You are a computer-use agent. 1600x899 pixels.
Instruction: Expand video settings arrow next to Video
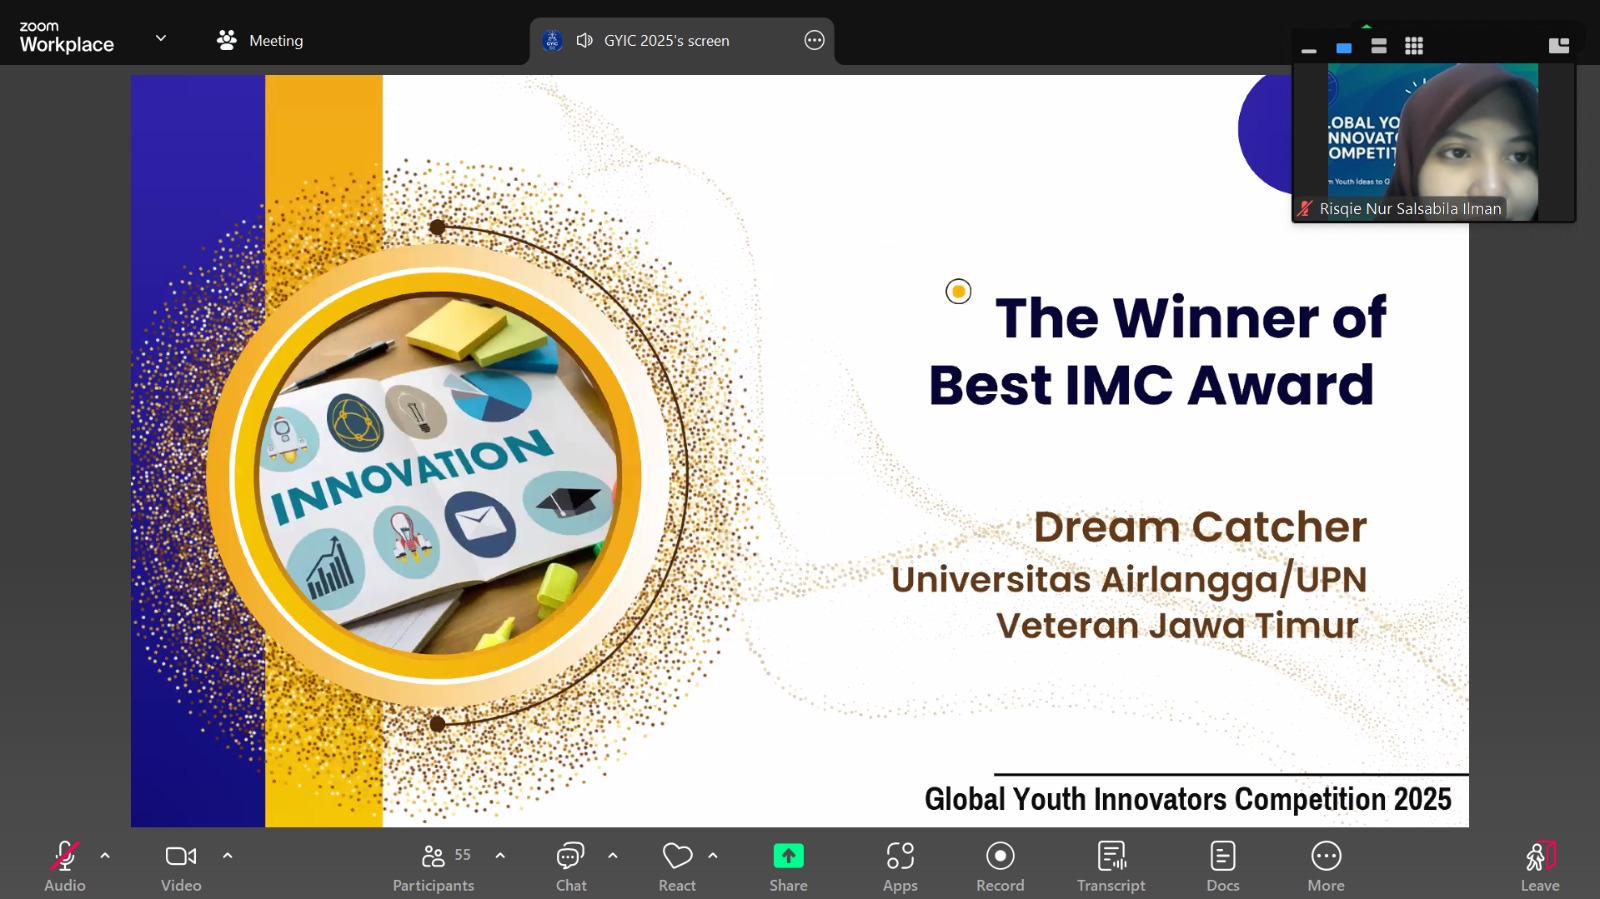[228, 856]
